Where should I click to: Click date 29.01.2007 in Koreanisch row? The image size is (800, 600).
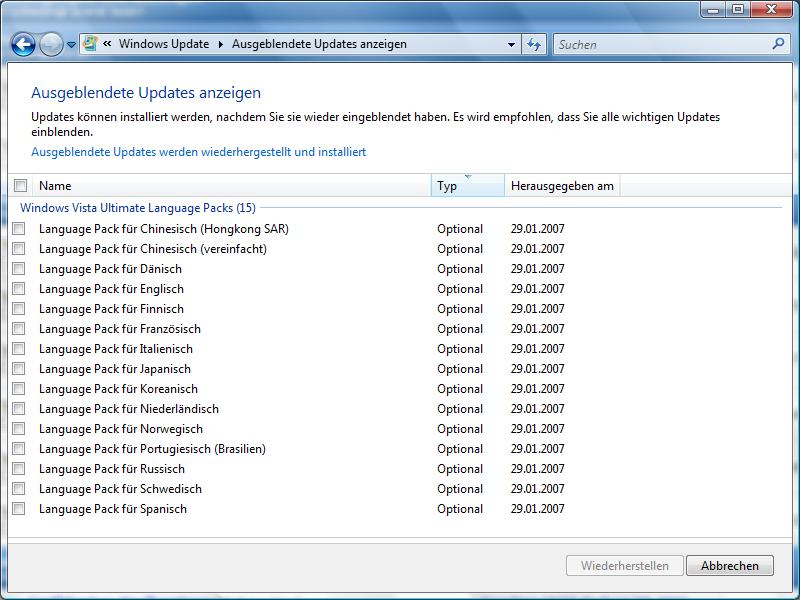(x=538, y=389)
